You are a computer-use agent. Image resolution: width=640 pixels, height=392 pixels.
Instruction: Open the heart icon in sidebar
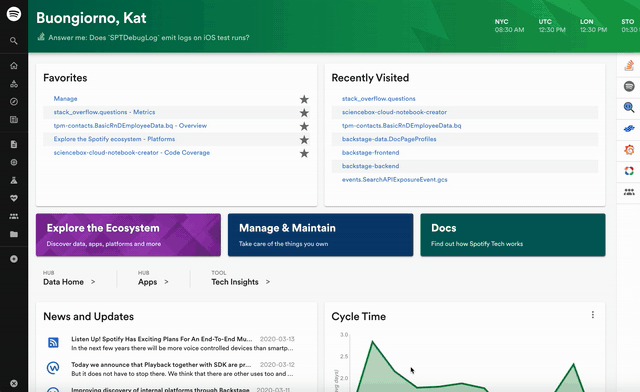click(x=14, y=198)
